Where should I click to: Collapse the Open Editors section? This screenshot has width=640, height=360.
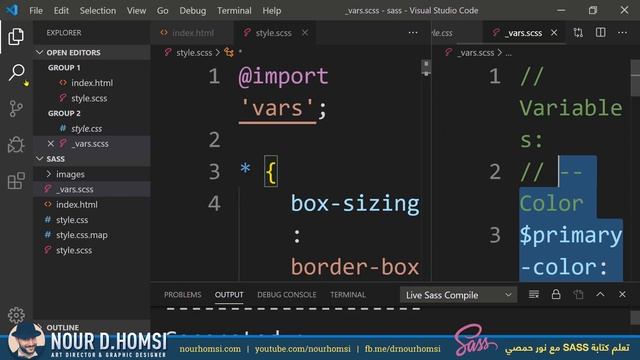coord(92,52)
